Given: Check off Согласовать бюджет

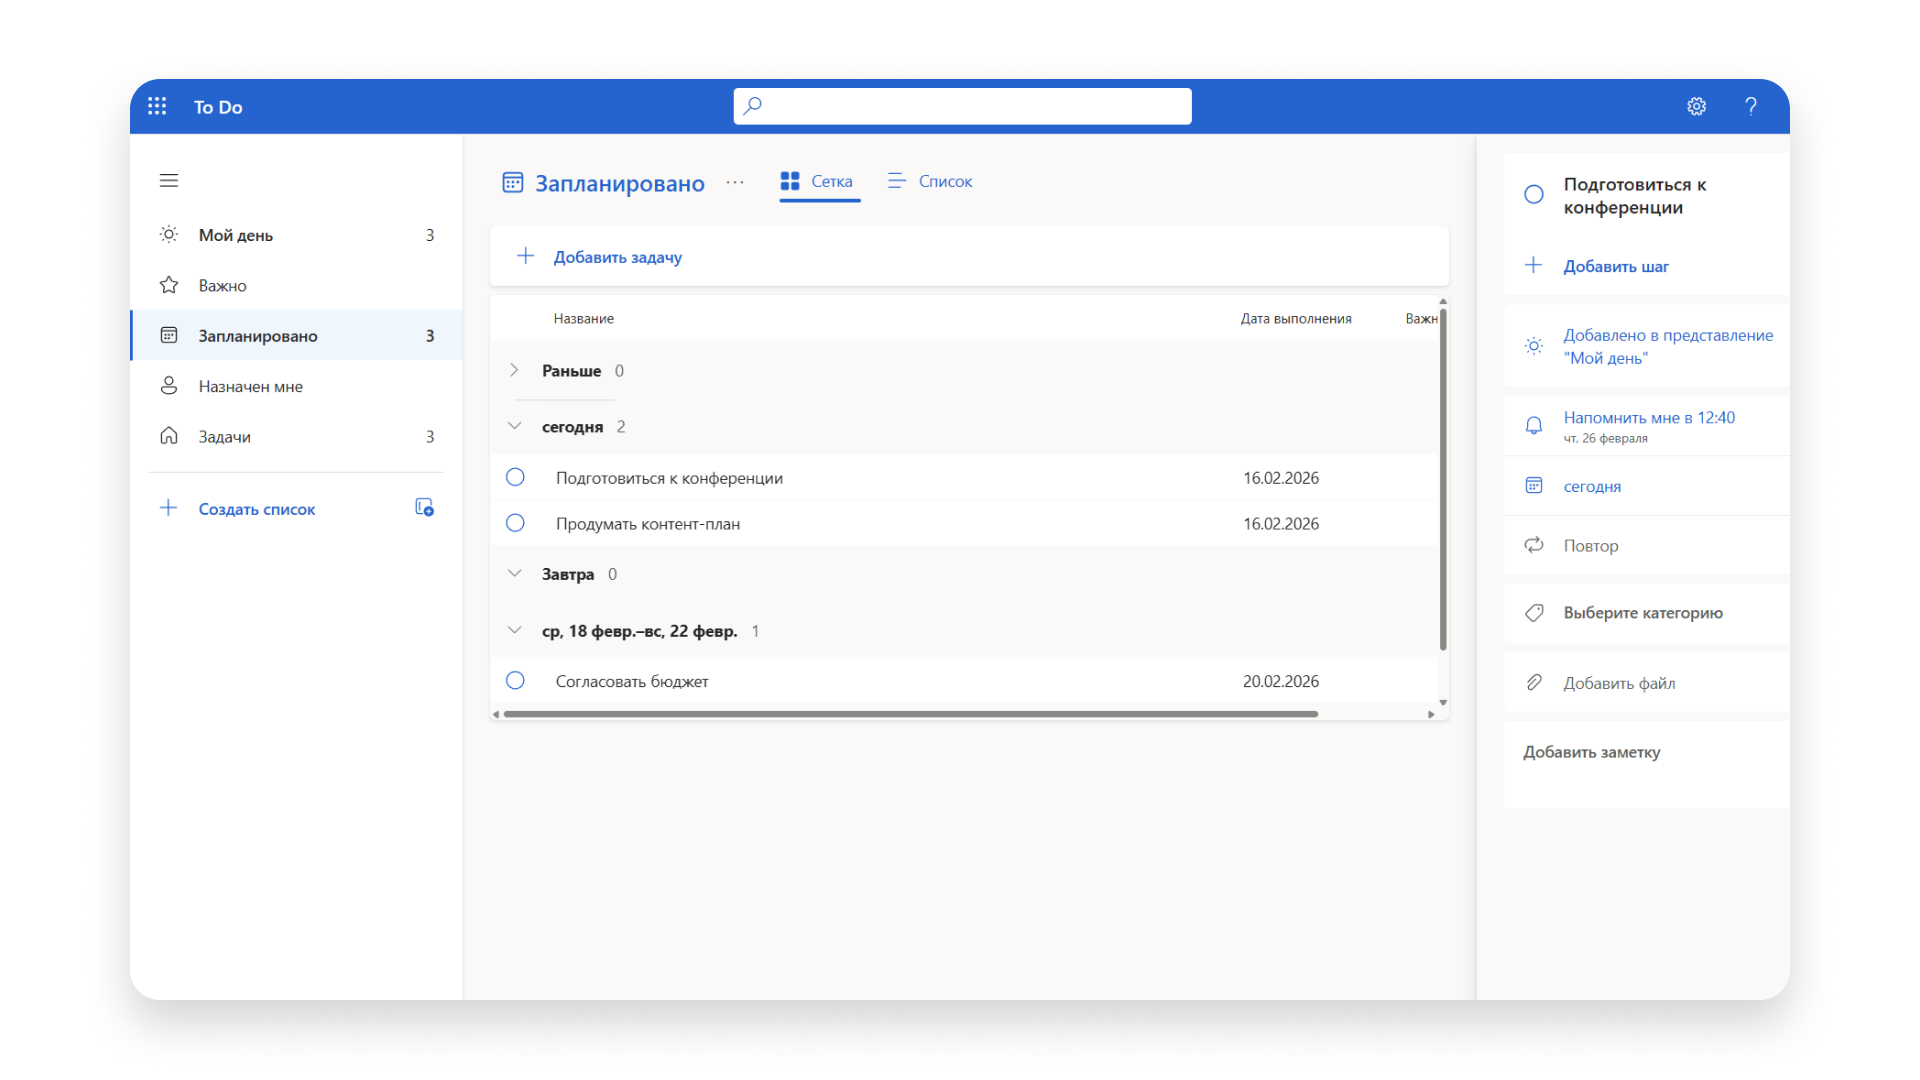Looking at the screenshot, I should (x=515, y=680).
